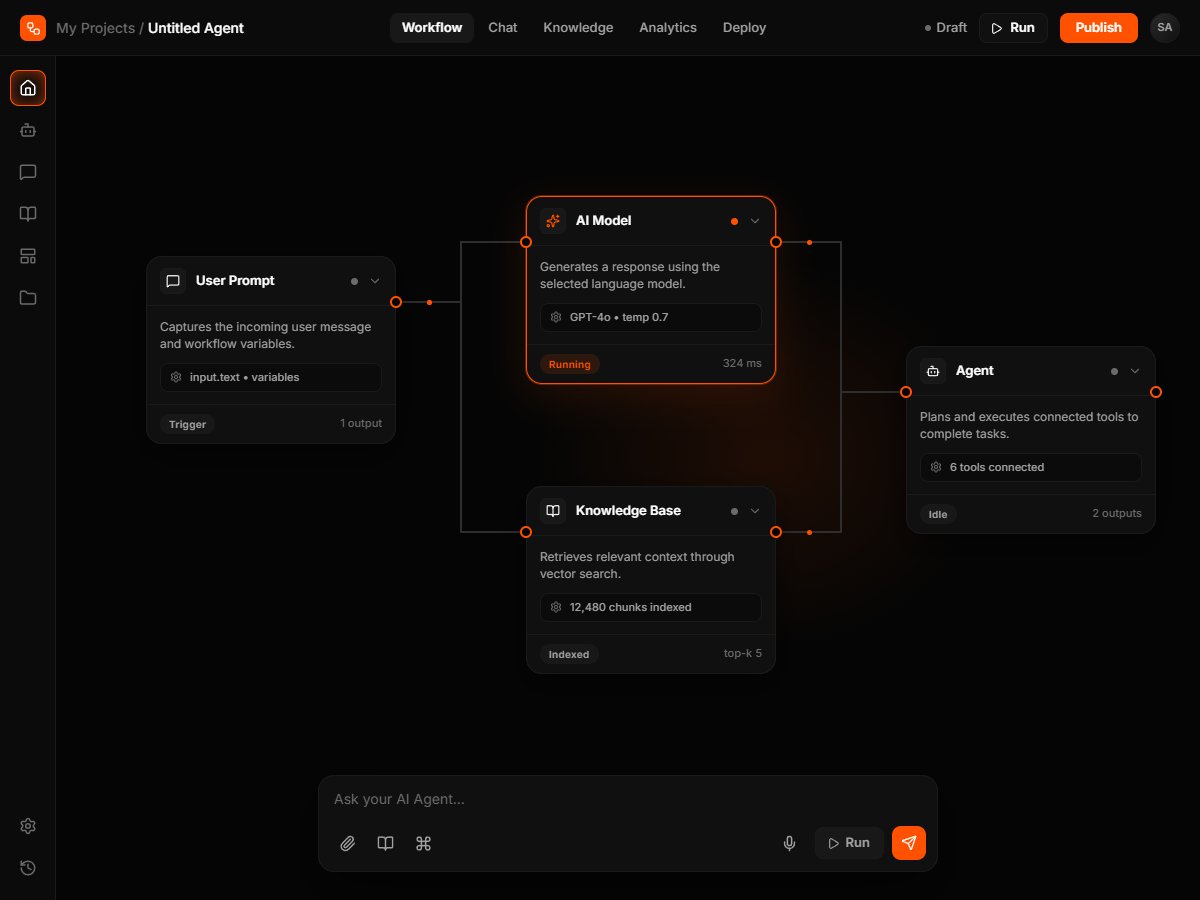Switch to the Workflow tab
This screenshot has height=900, width=1200.
pos(432,28)
